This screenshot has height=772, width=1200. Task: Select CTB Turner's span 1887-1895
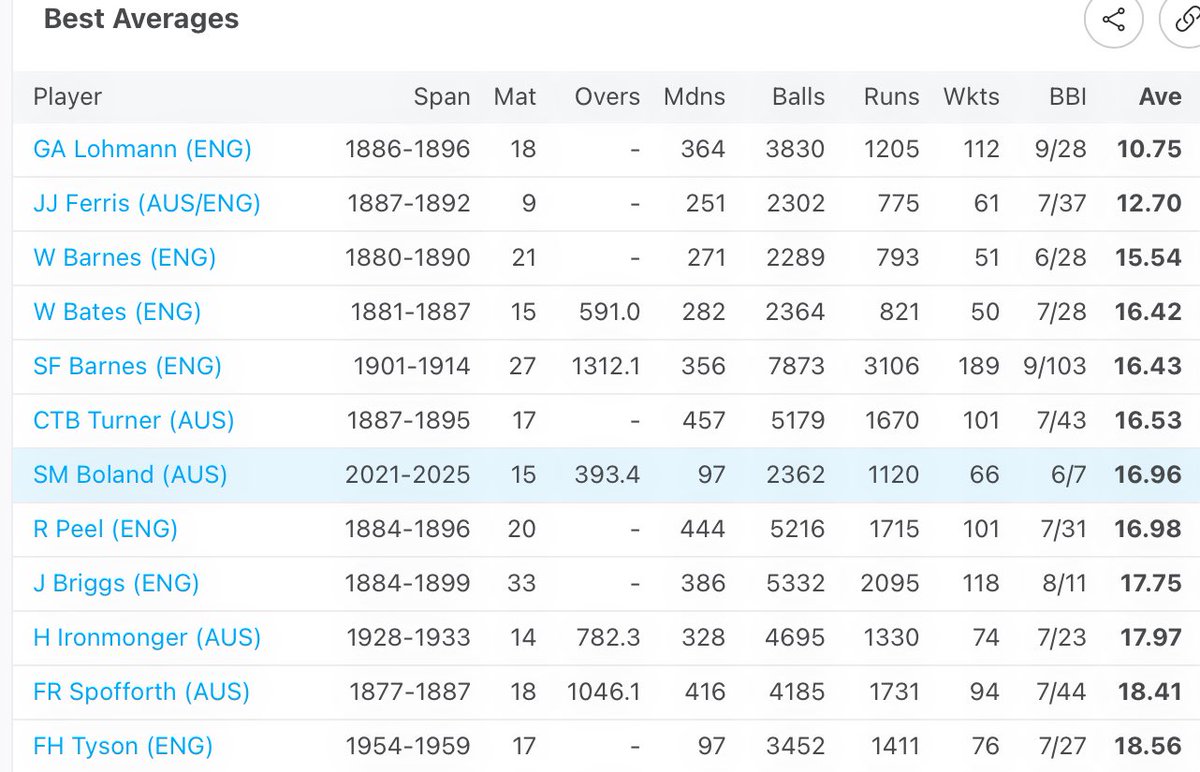[x=408, y=420]
